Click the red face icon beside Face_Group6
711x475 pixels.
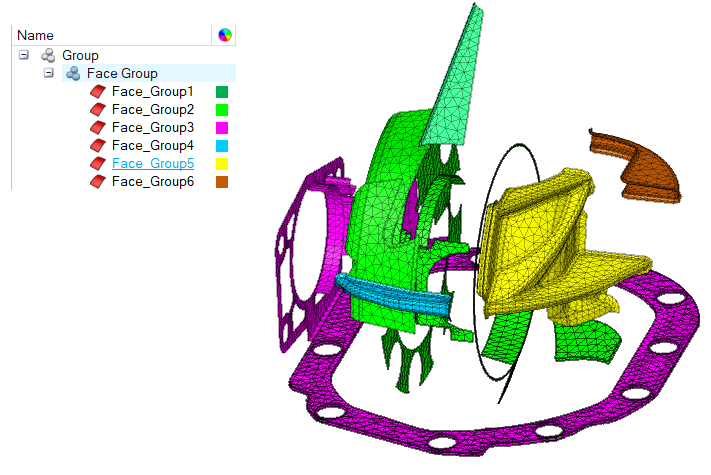98,181
